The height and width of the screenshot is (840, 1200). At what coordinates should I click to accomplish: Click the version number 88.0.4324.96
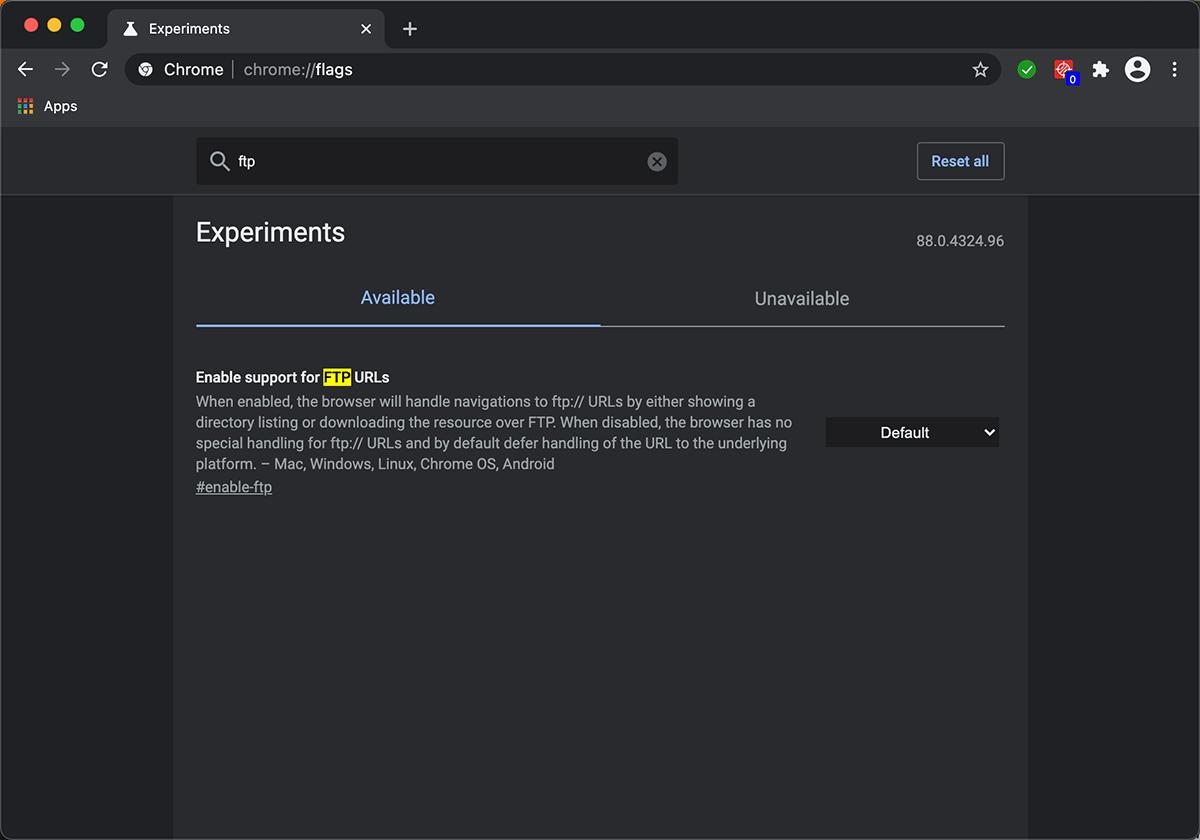[x=960, y=241]
